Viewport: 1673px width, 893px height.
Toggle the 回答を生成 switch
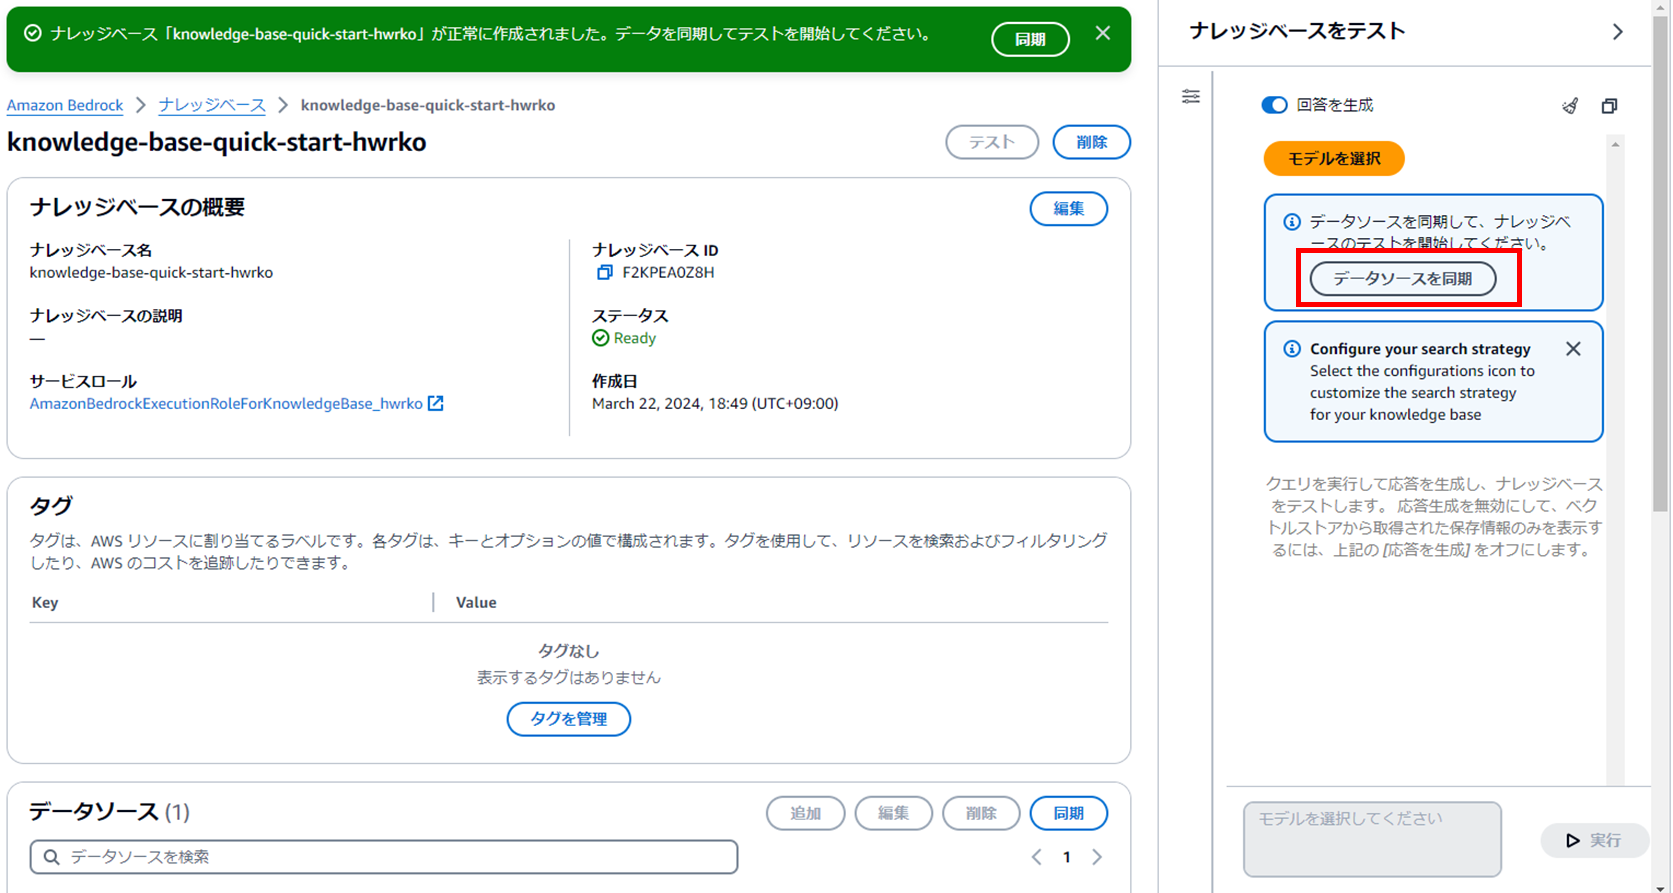click(1274, 105)
